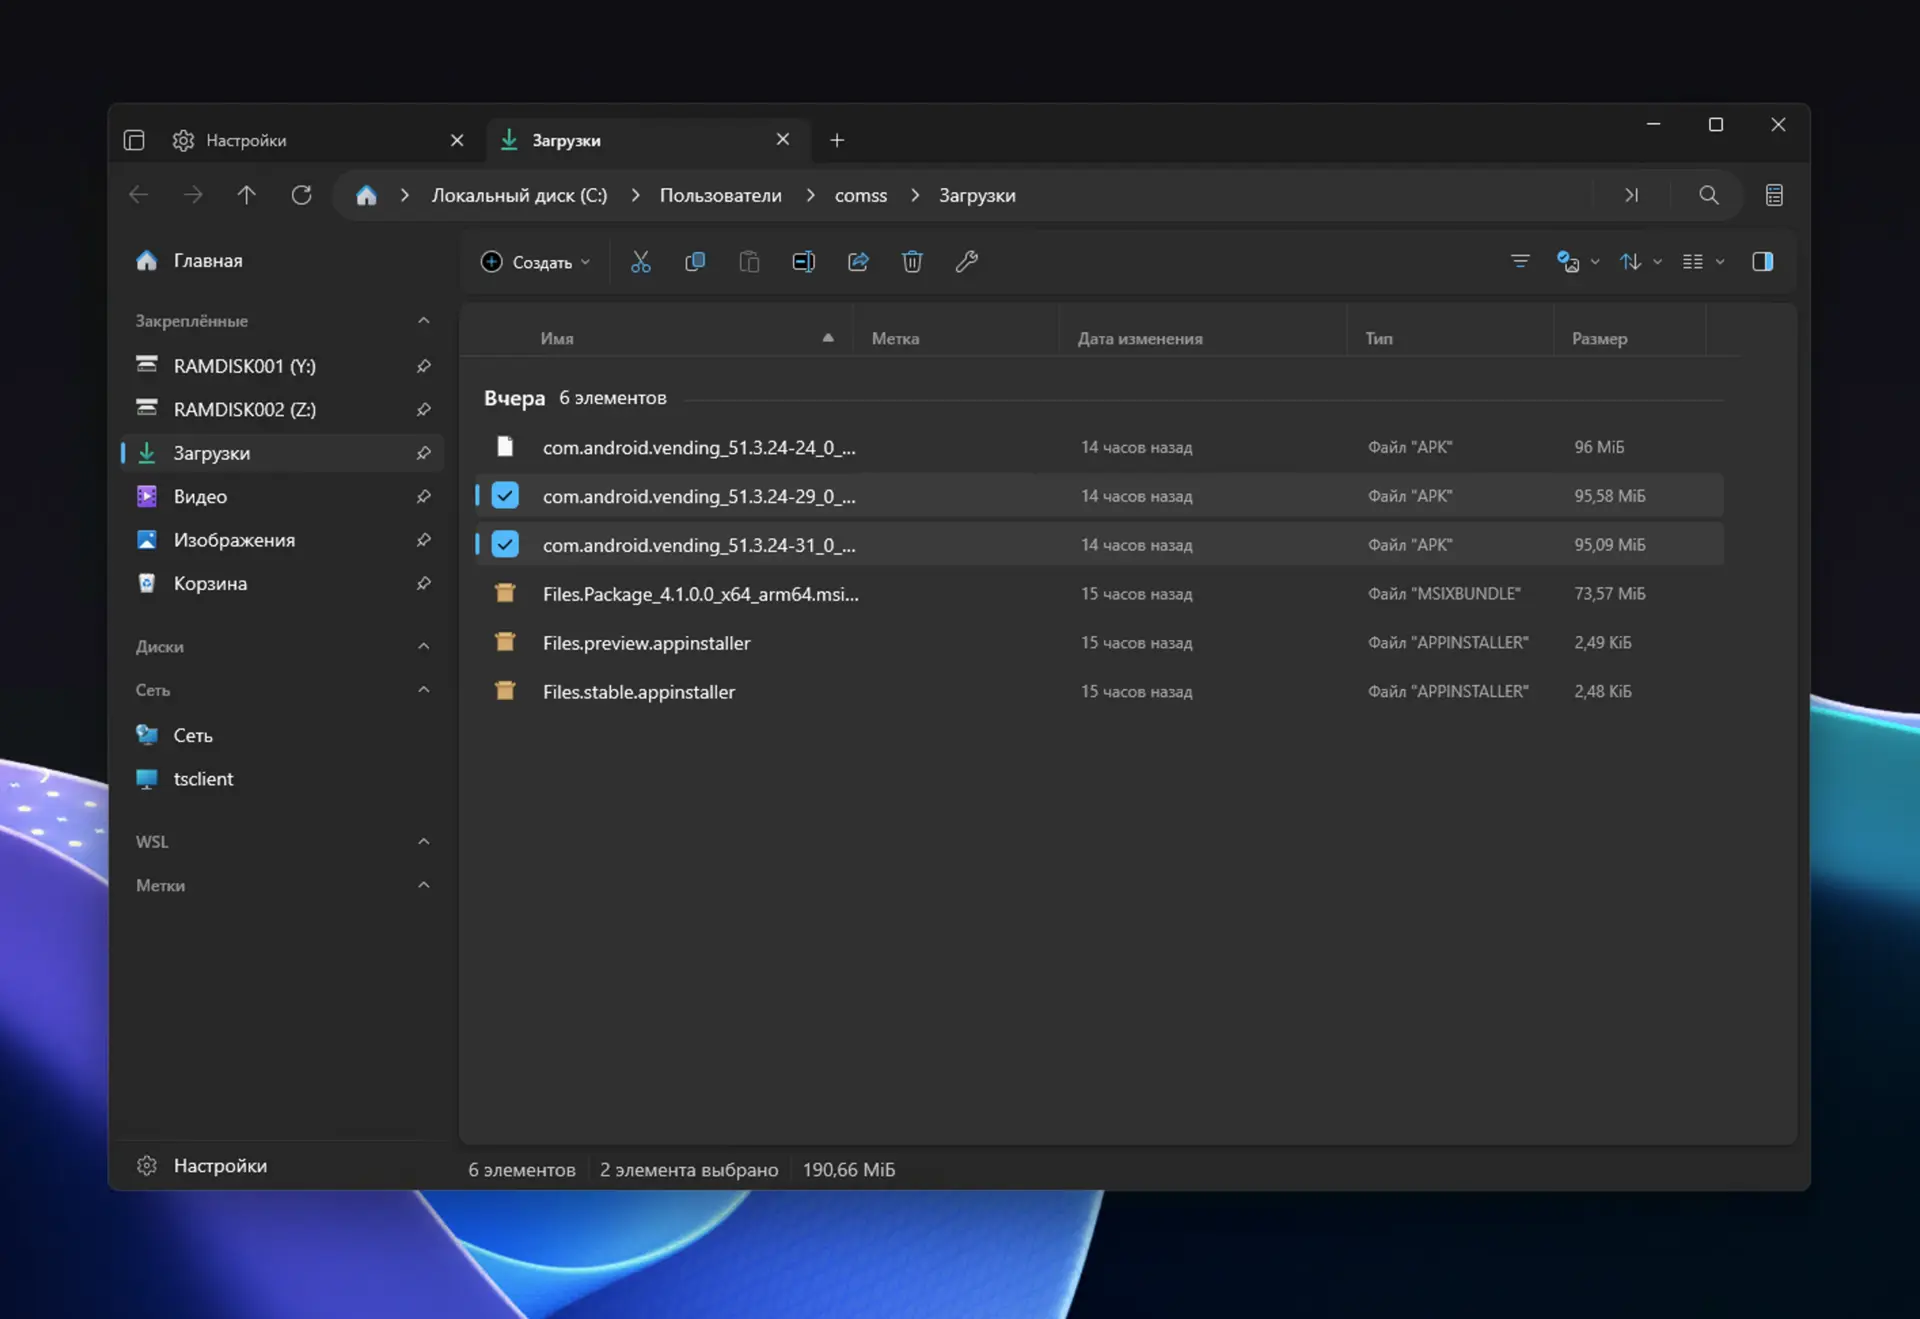Open Properties wrench icon
This screenshot has height=1319, width=1920.
pyautogui.click(x=966, y=262)
